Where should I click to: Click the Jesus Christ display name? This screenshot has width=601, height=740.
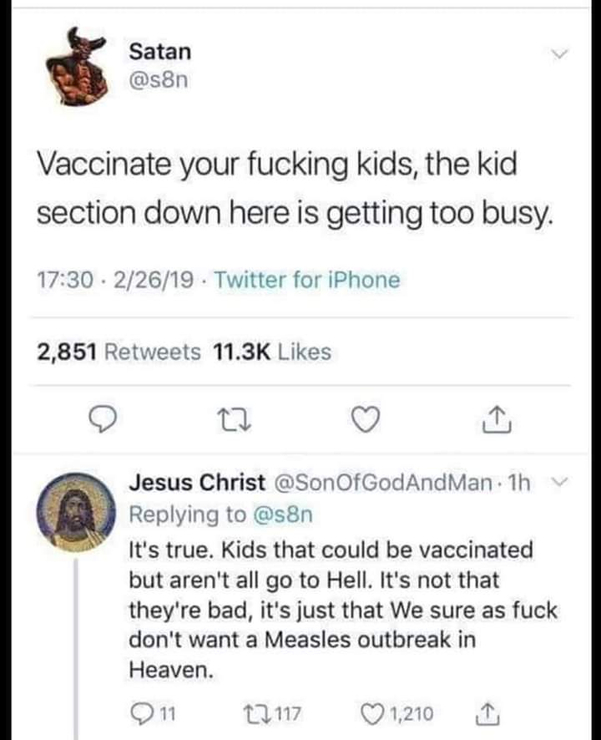point(194,484)
